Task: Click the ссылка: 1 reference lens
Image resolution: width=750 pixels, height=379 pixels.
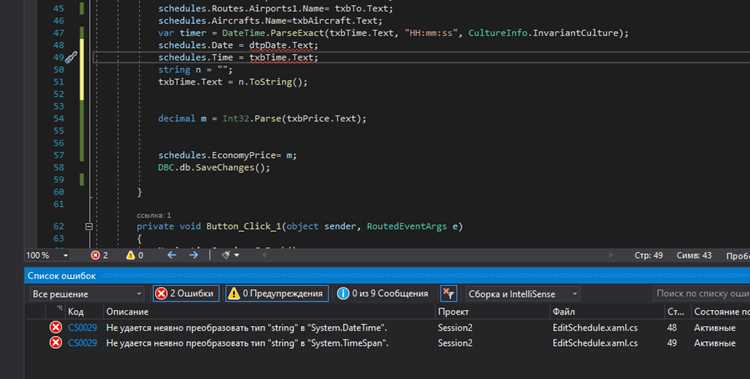Action: pyautogui.click(x=154, y=216)
